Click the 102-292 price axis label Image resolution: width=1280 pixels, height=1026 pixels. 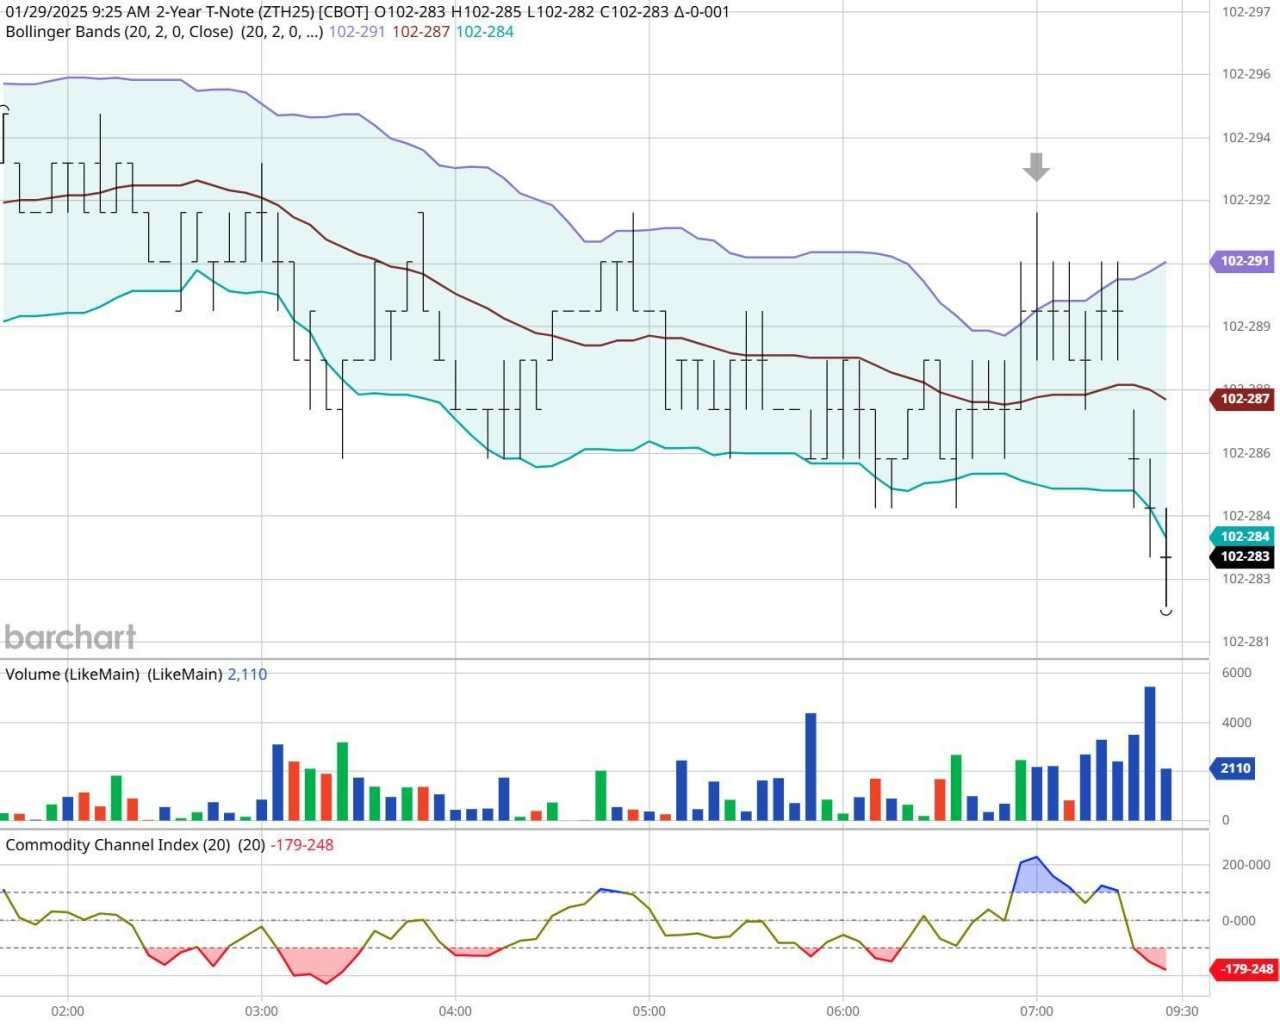1246,200
